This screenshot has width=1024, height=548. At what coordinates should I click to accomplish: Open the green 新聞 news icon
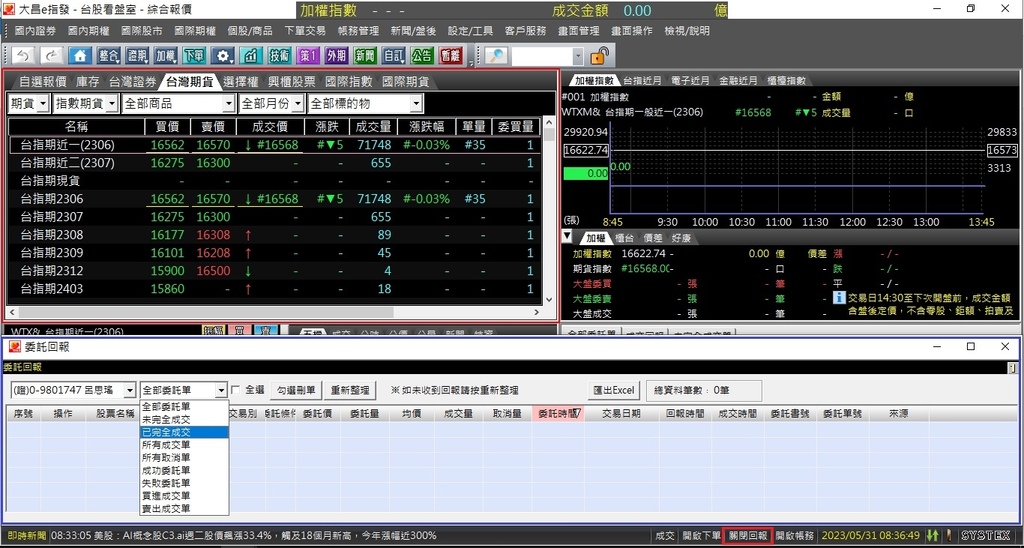tap(365, 56)
